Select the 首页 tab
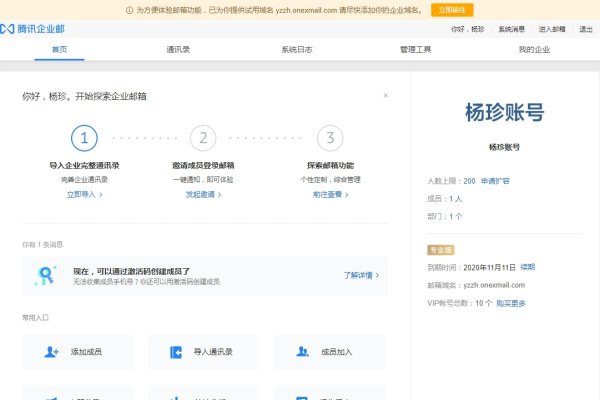Screen dimensions: 600x400 [x=59, y=49]
